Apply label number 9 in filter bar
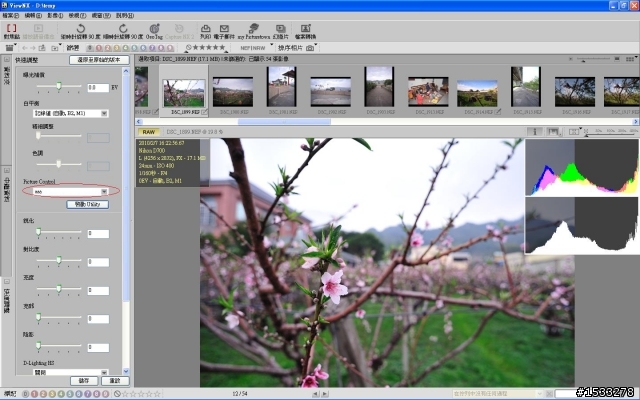 pyautogui.click(x=170, y=48)
